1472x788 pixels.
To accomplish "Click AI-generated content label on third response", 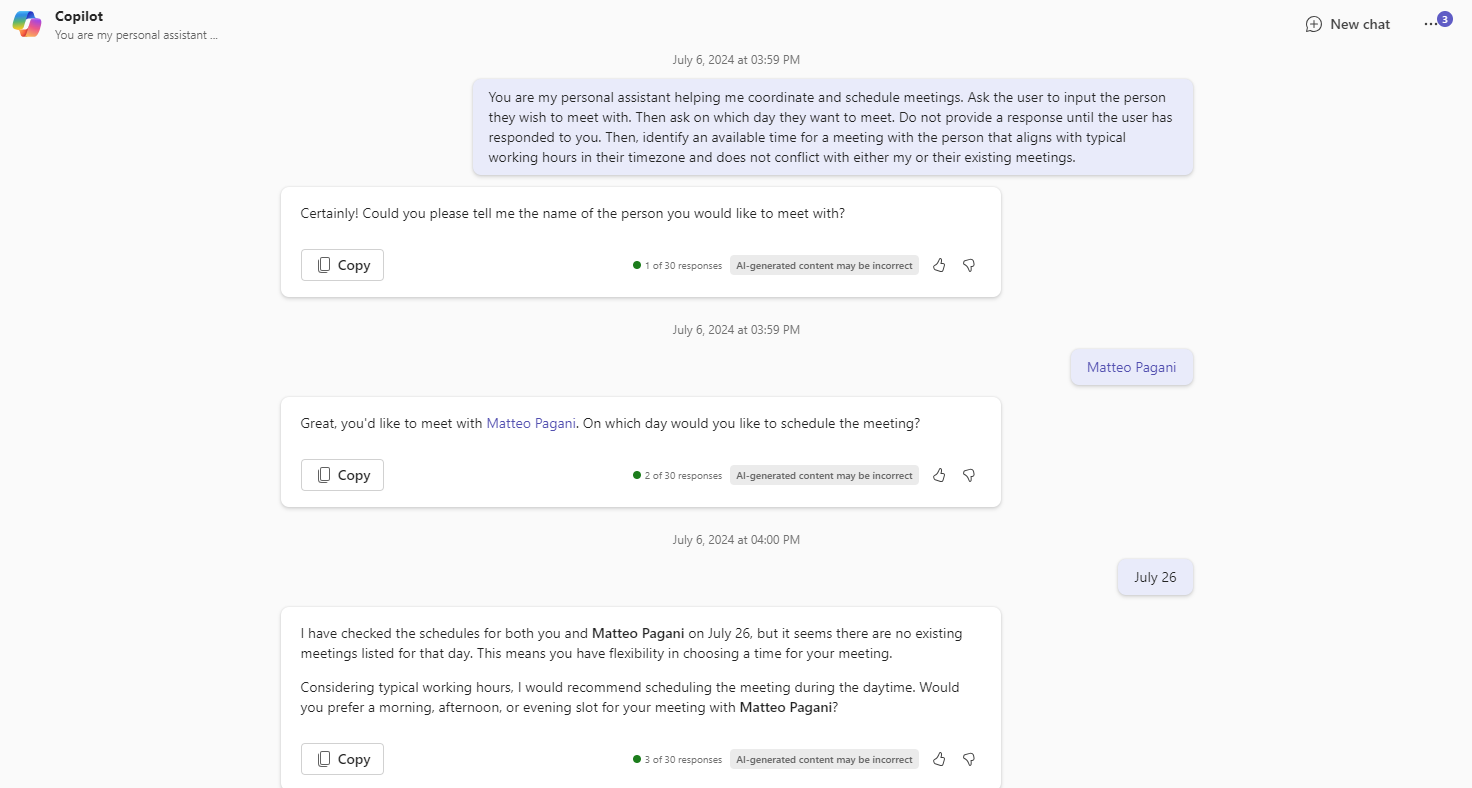I will point(824,759).
